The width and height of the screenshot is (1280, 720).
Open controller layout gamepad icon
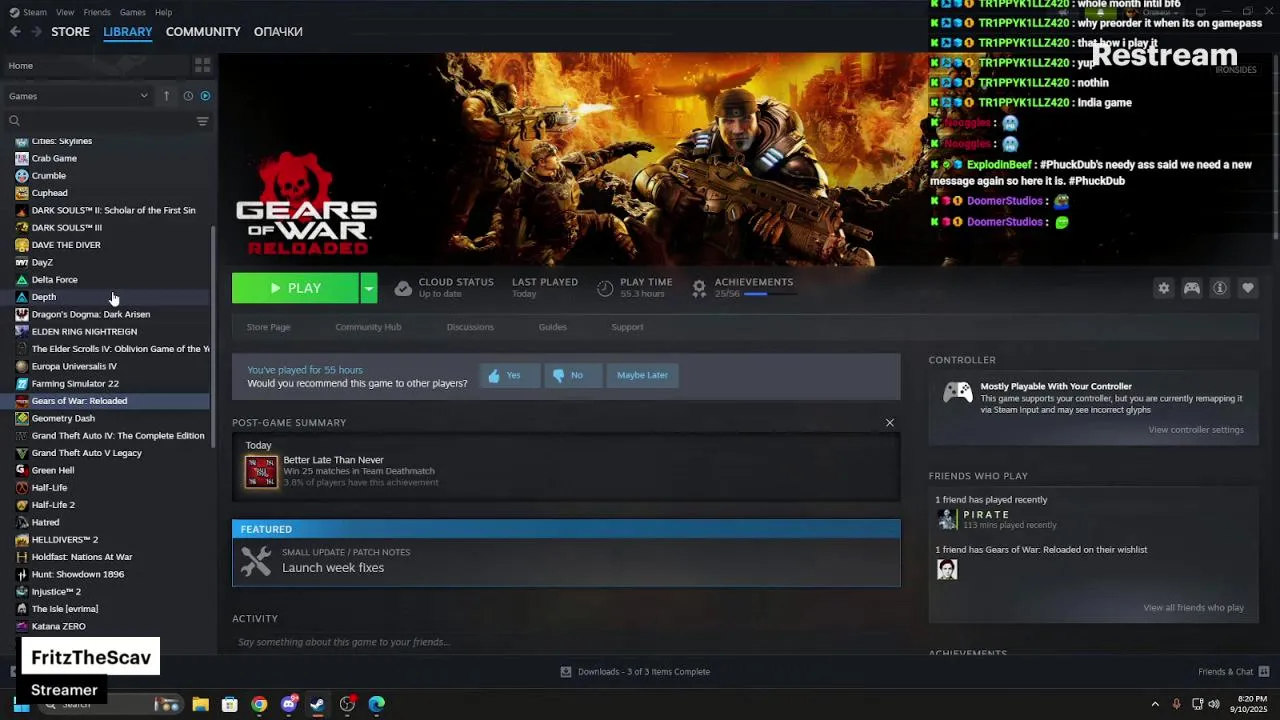pyautogui.click(x=1192, y=288)
